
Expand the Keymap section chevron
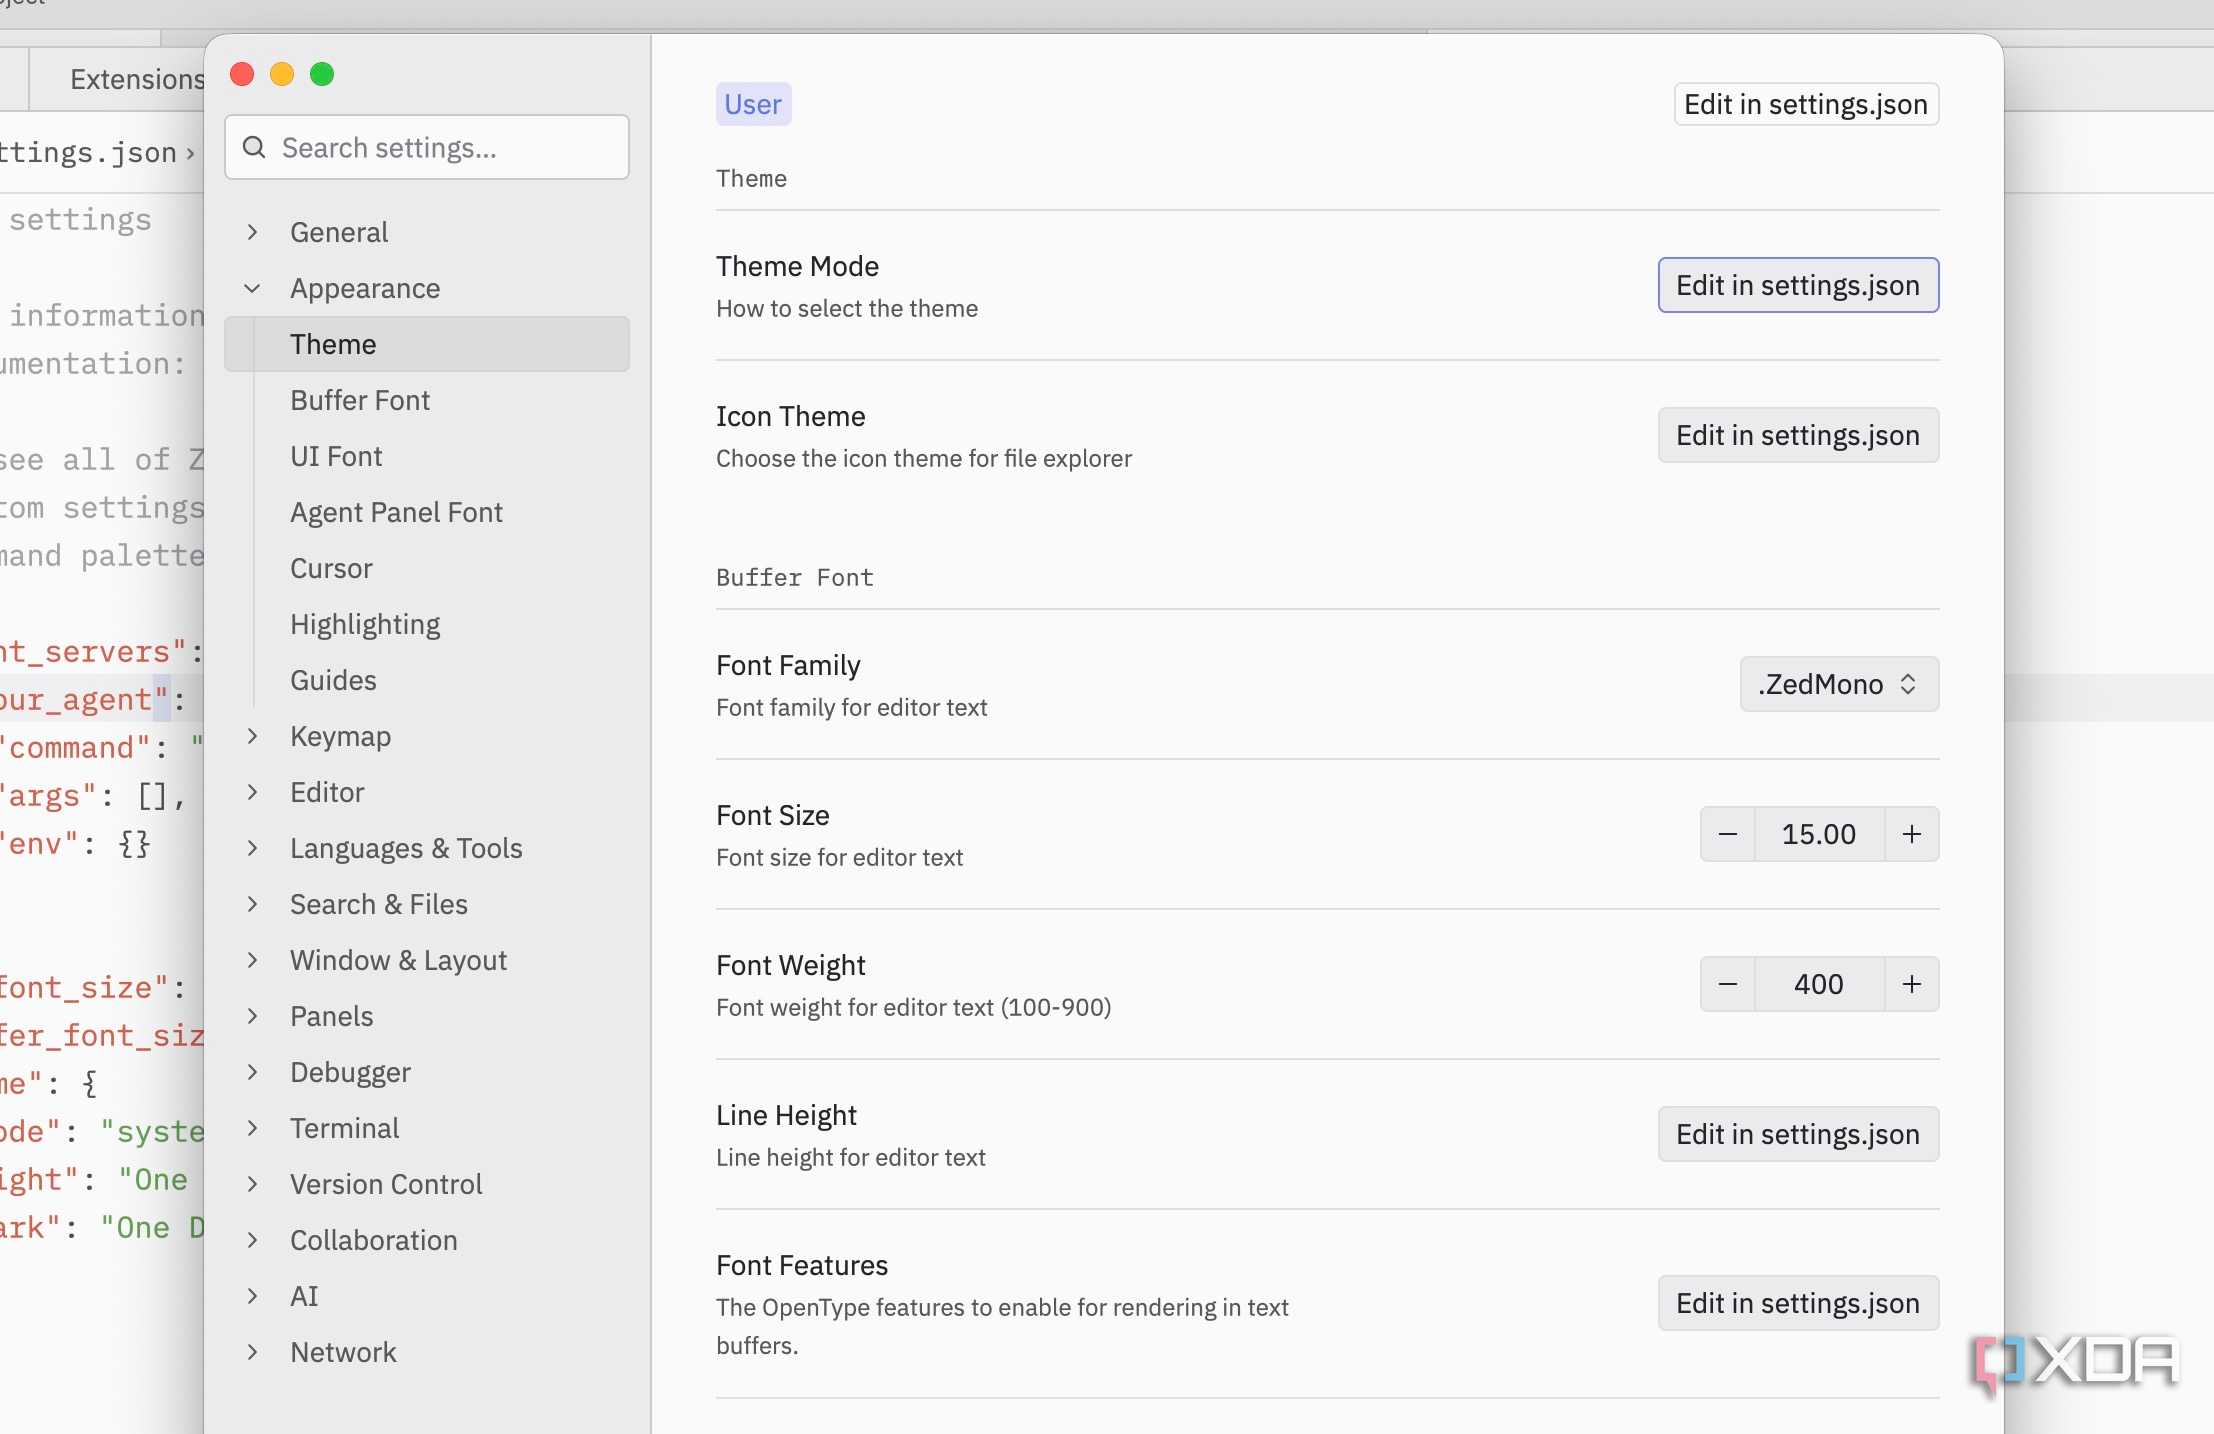(x=252, y=736)
